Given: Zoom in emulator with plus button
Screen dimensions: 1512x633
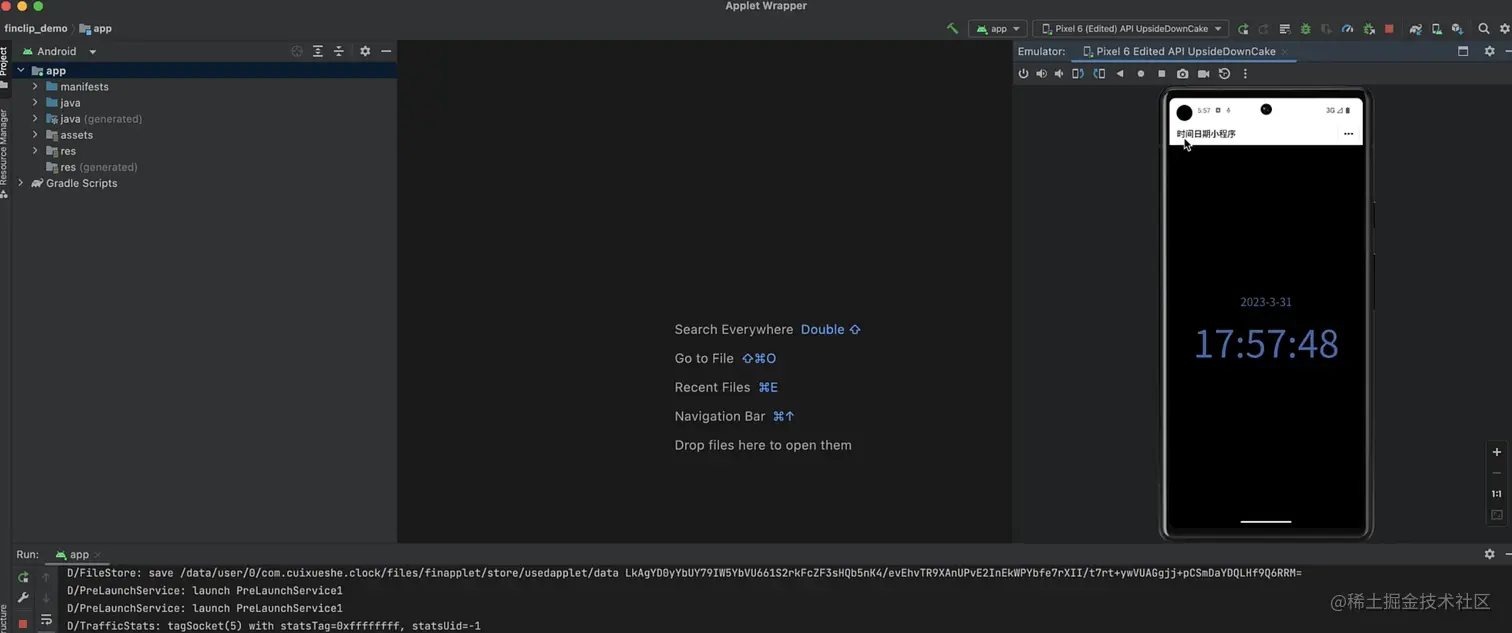Looking at the screenshot, I should (1497, 452).
